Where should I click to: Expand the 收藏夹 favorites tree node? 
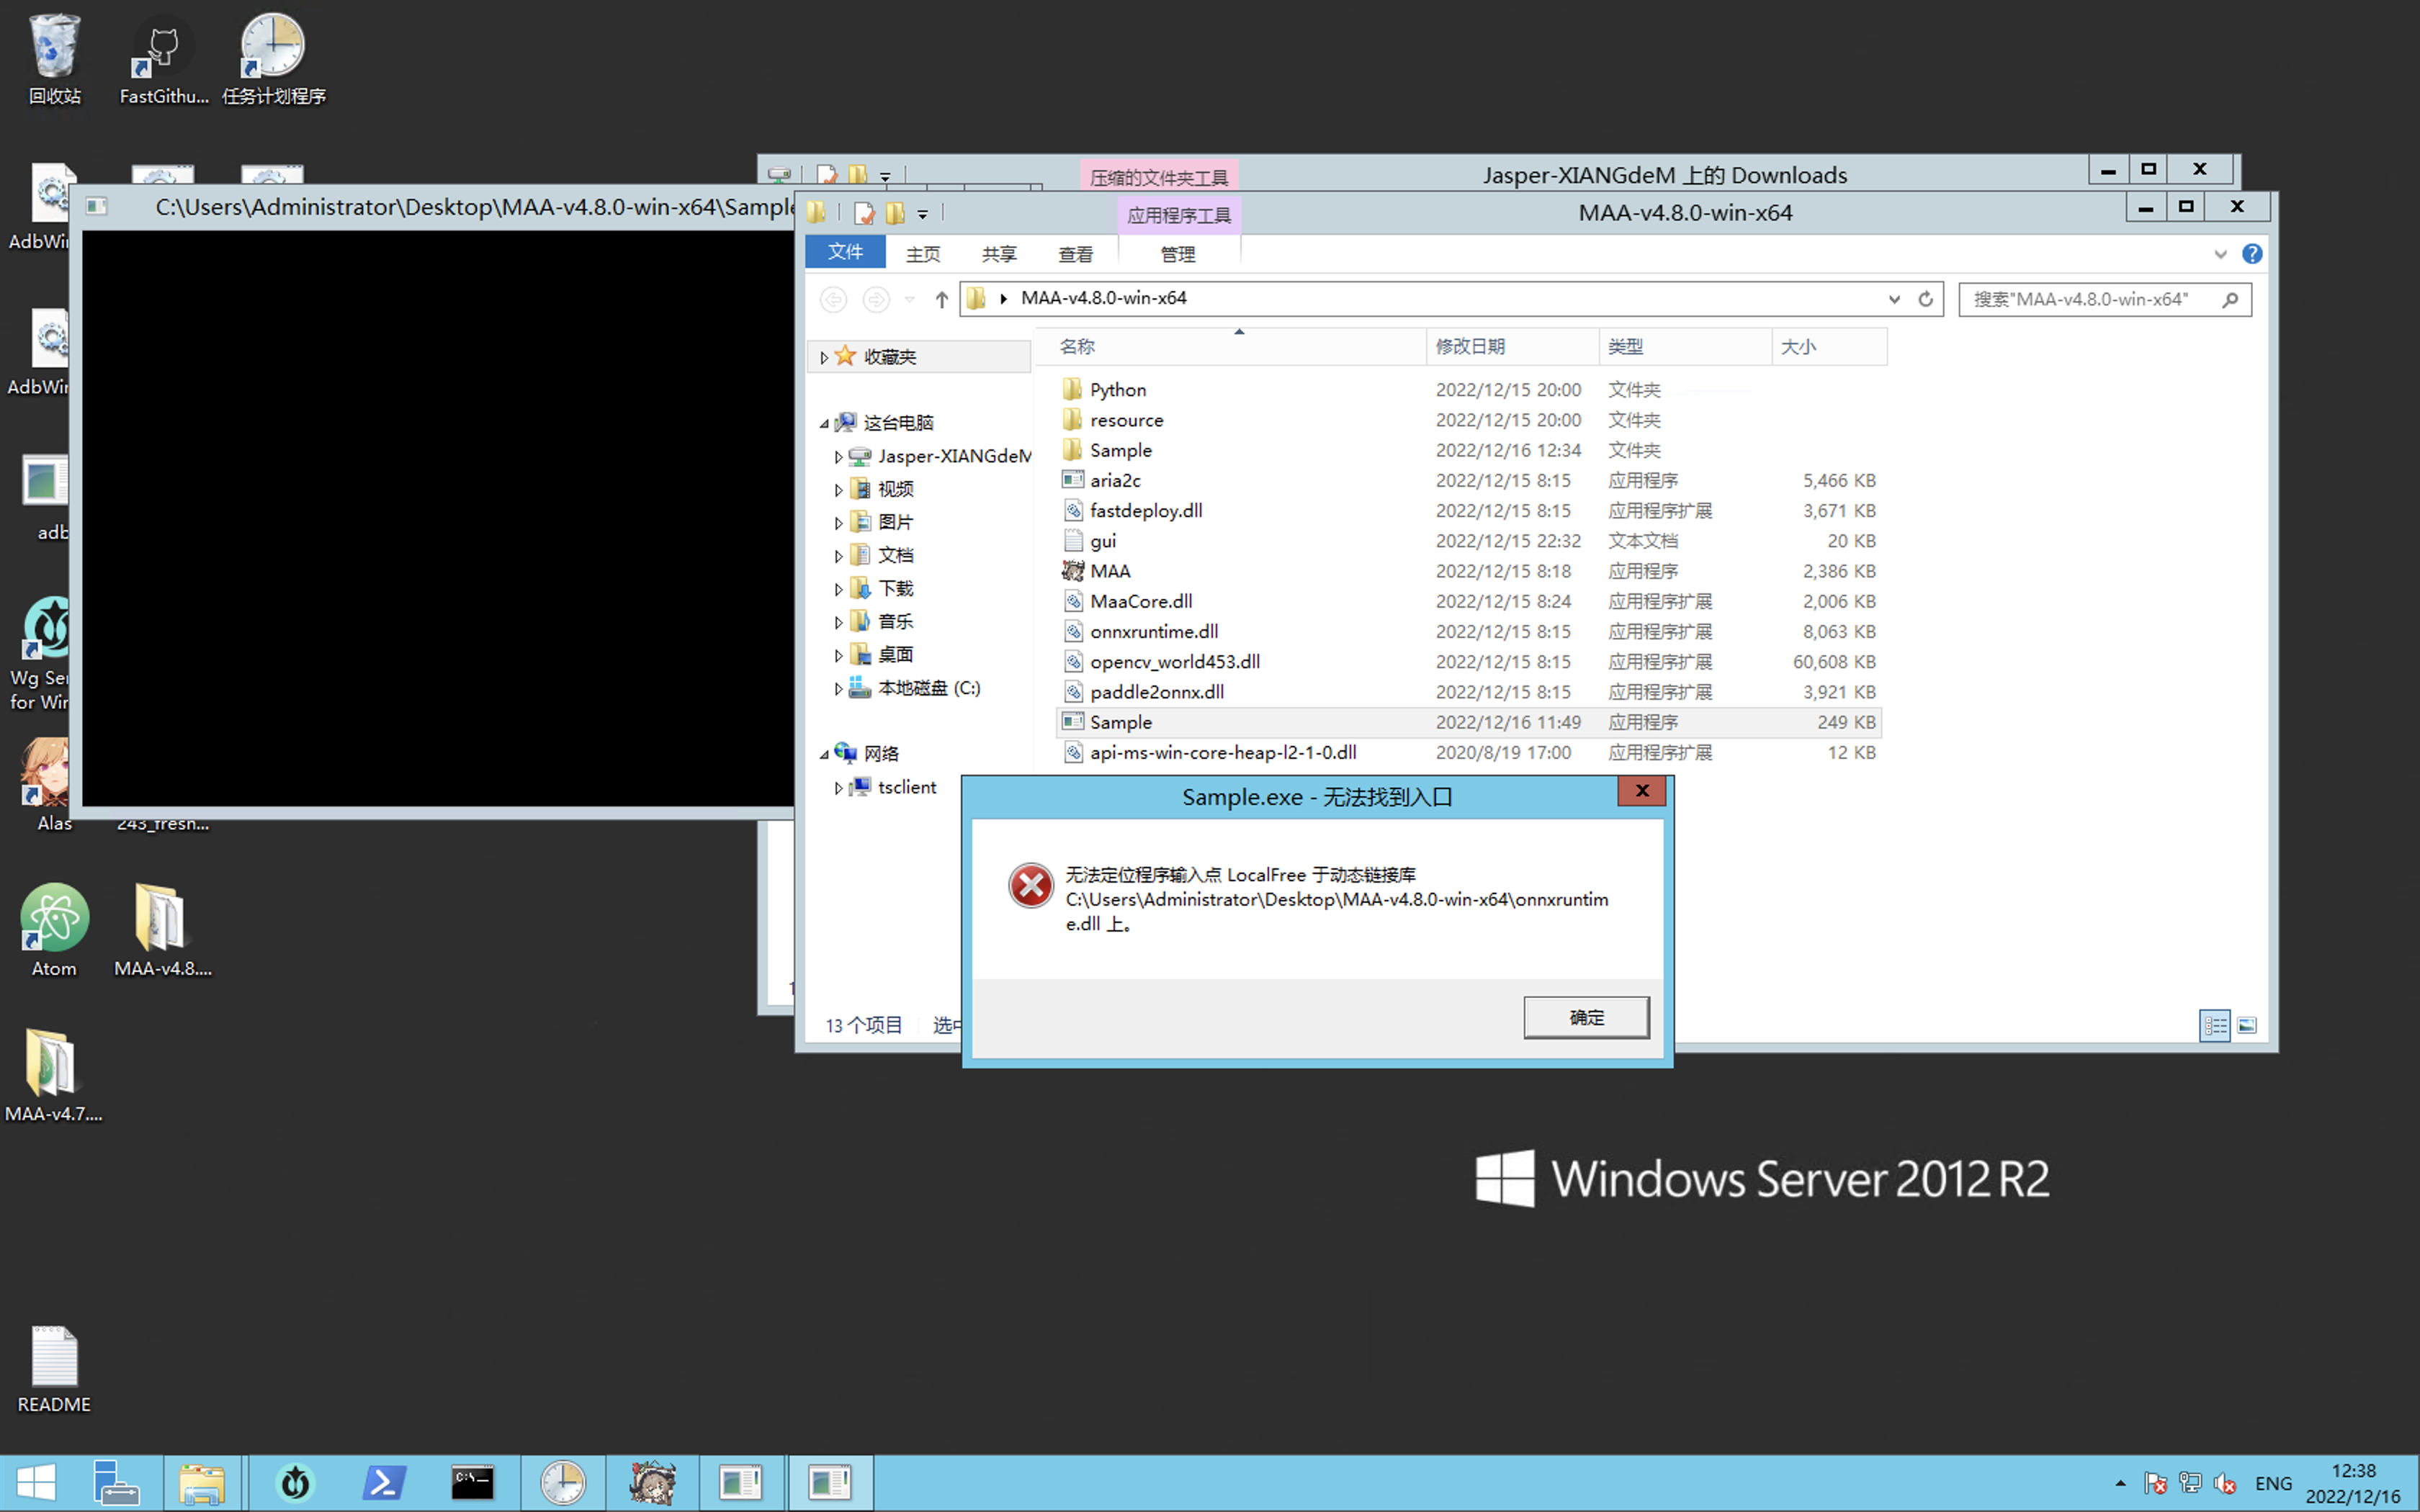click(824, 357)
